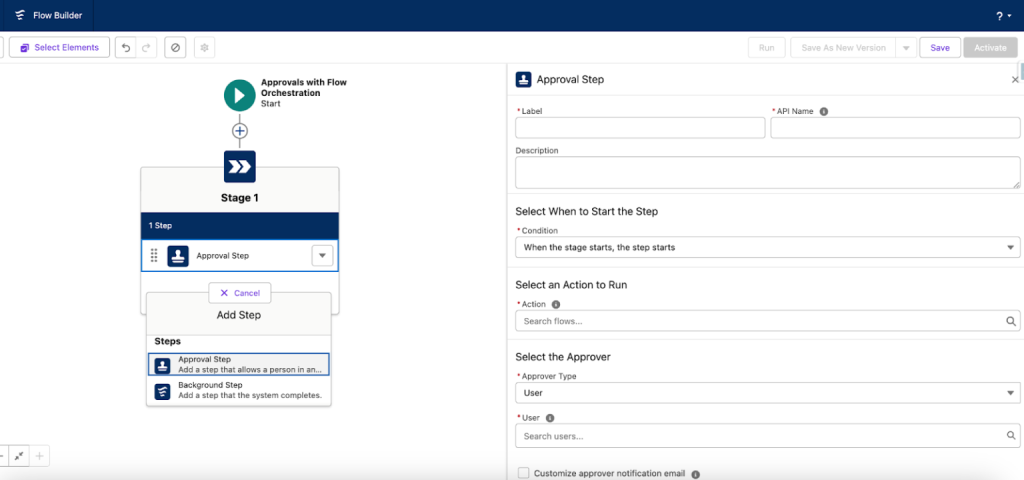Select the Add Step heading text
The height and width of the screenshot is (480, 1024).
(238, 315)
